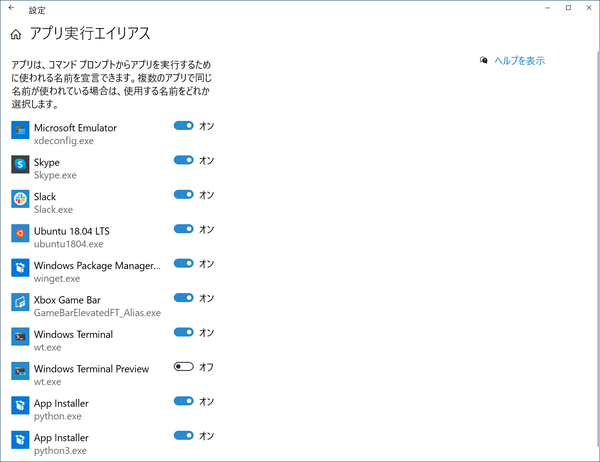Click App Installer icon for python3.exe
Viewport: 600px width, 462px height.
(20, 441)
